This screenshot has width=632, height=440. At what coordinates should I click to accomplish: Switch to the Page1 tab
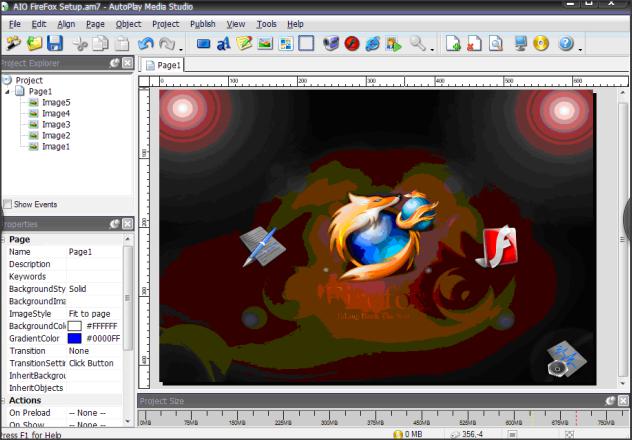(163, 65)
